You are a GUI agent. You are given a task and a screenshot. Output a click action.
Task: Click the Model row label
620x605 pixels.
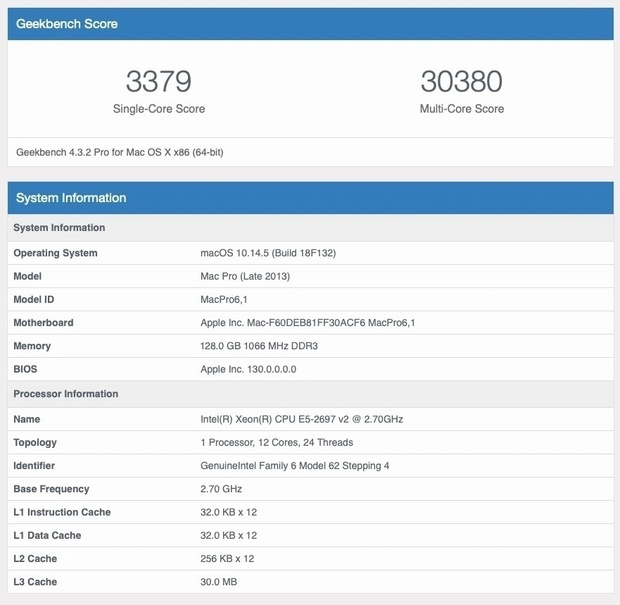point(27,276)
